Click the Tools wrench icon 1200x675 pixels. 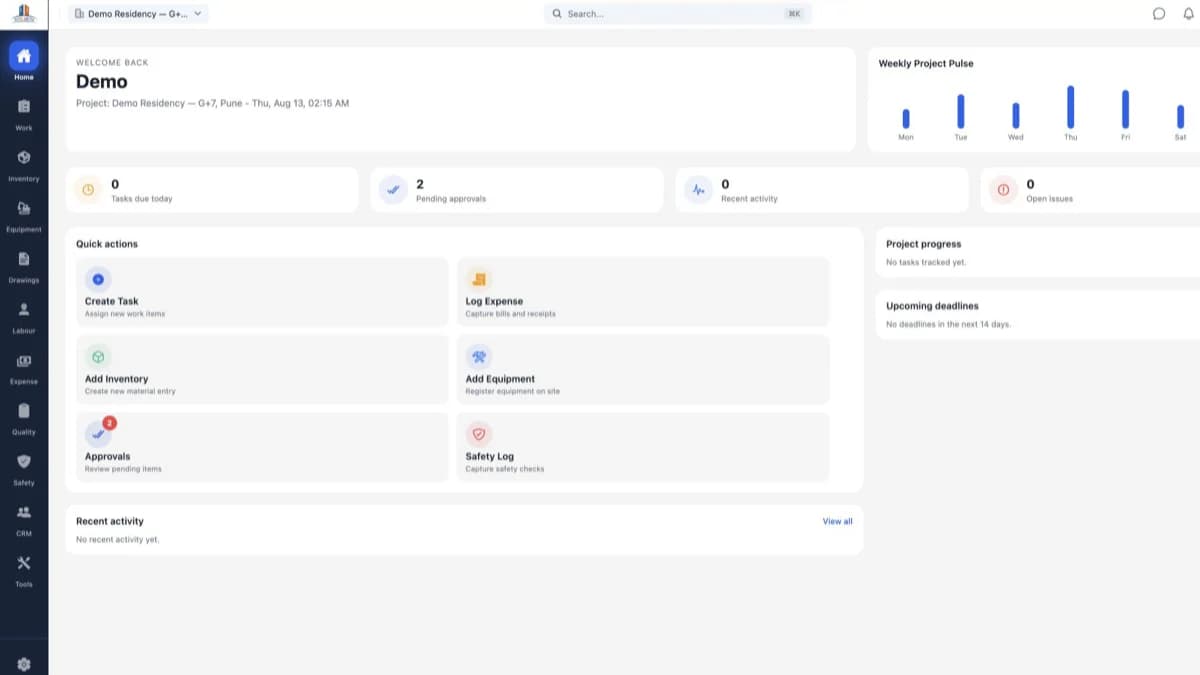[x=24, y=571]
